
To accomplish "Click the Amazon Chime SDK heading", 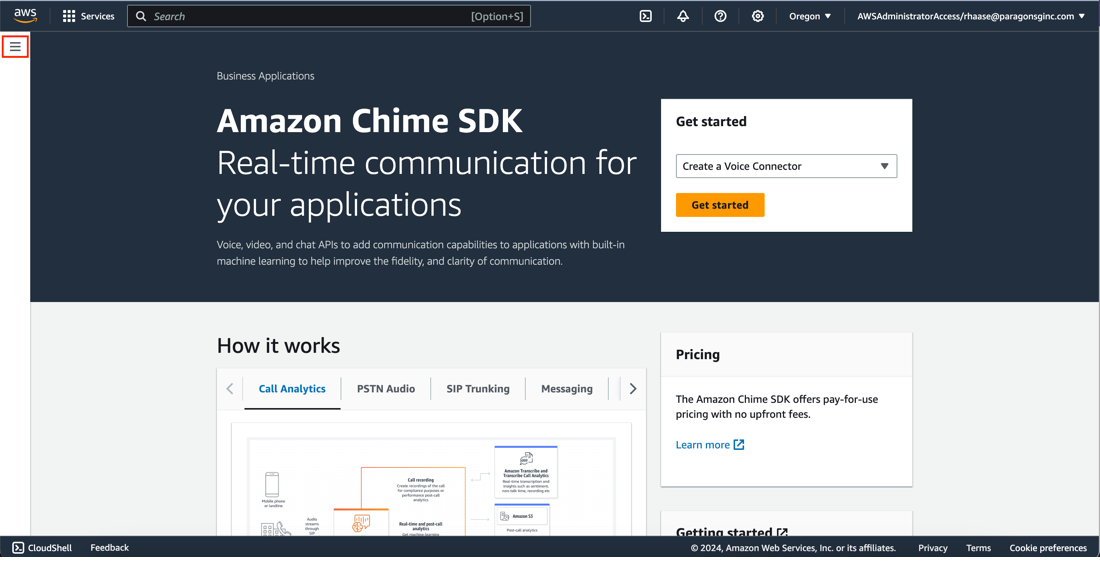I will pos(370,121).
